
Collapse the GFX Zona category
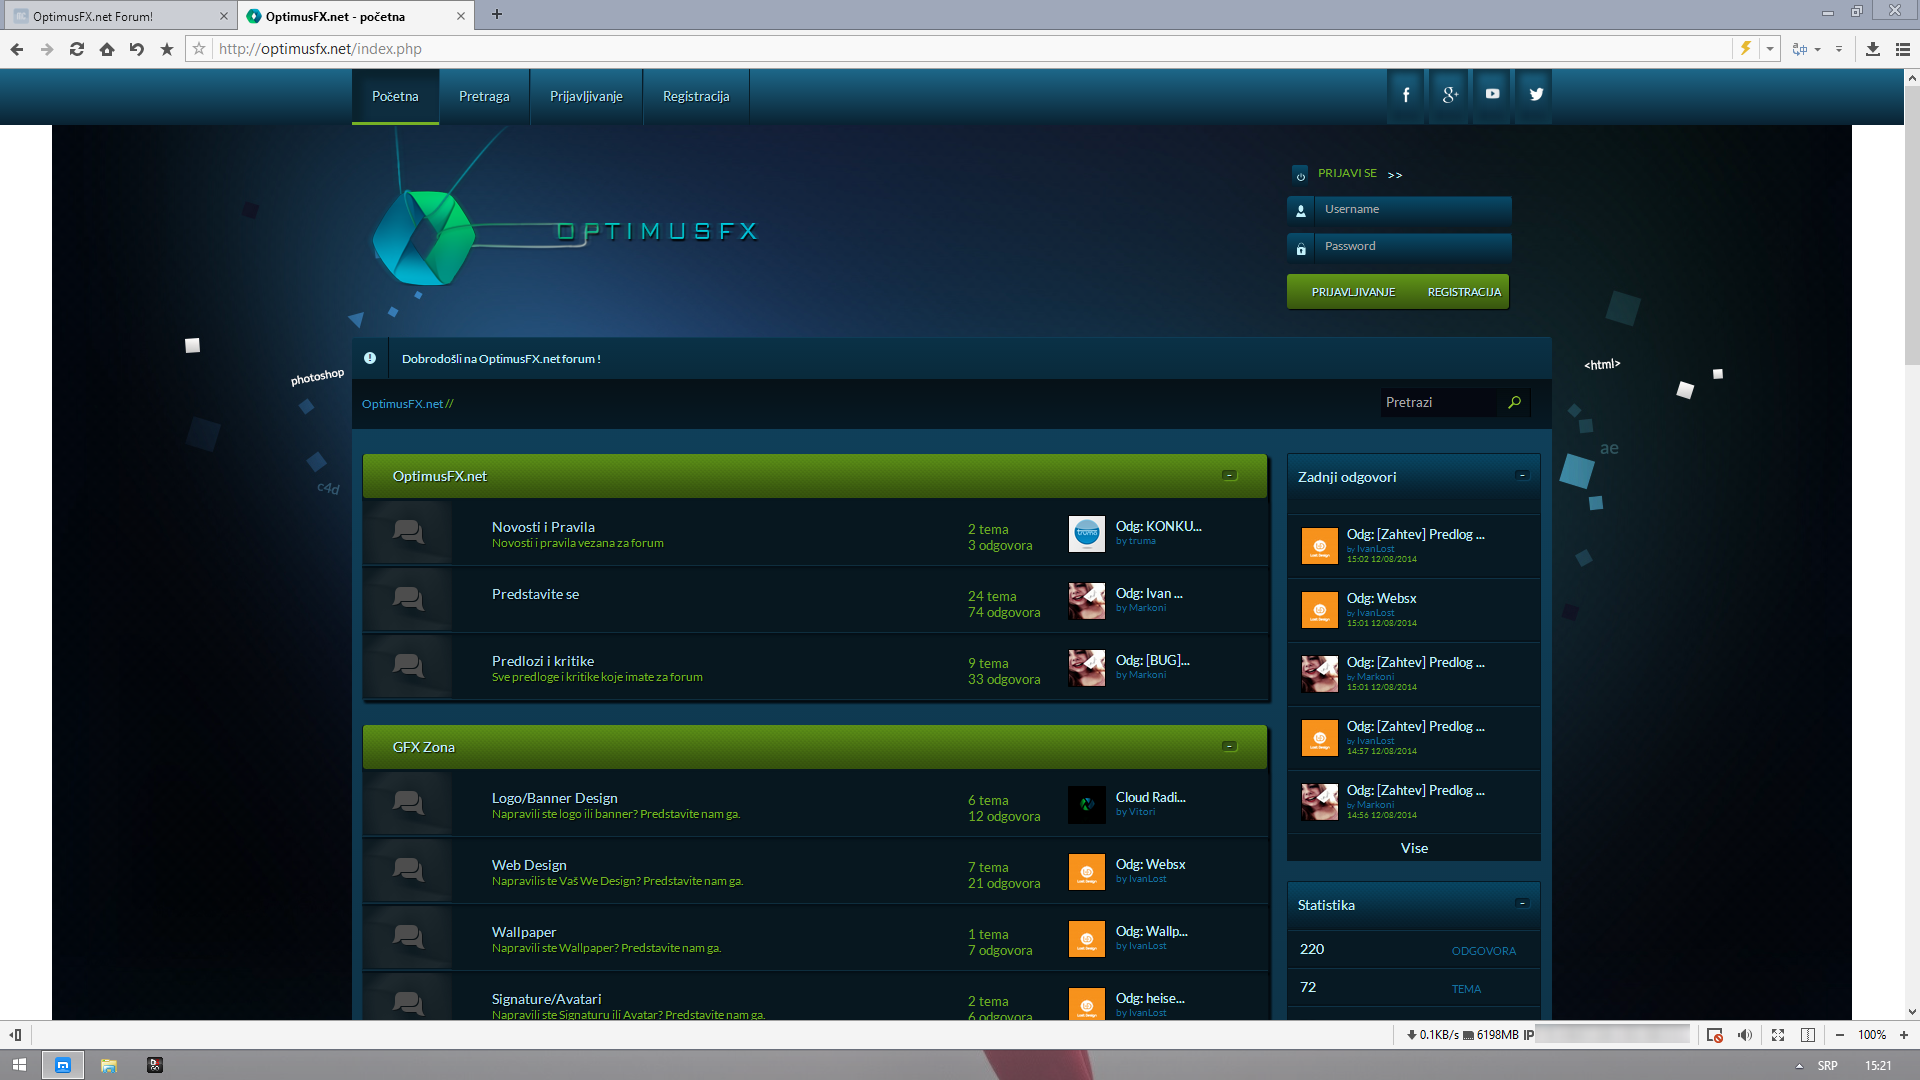1230,747
